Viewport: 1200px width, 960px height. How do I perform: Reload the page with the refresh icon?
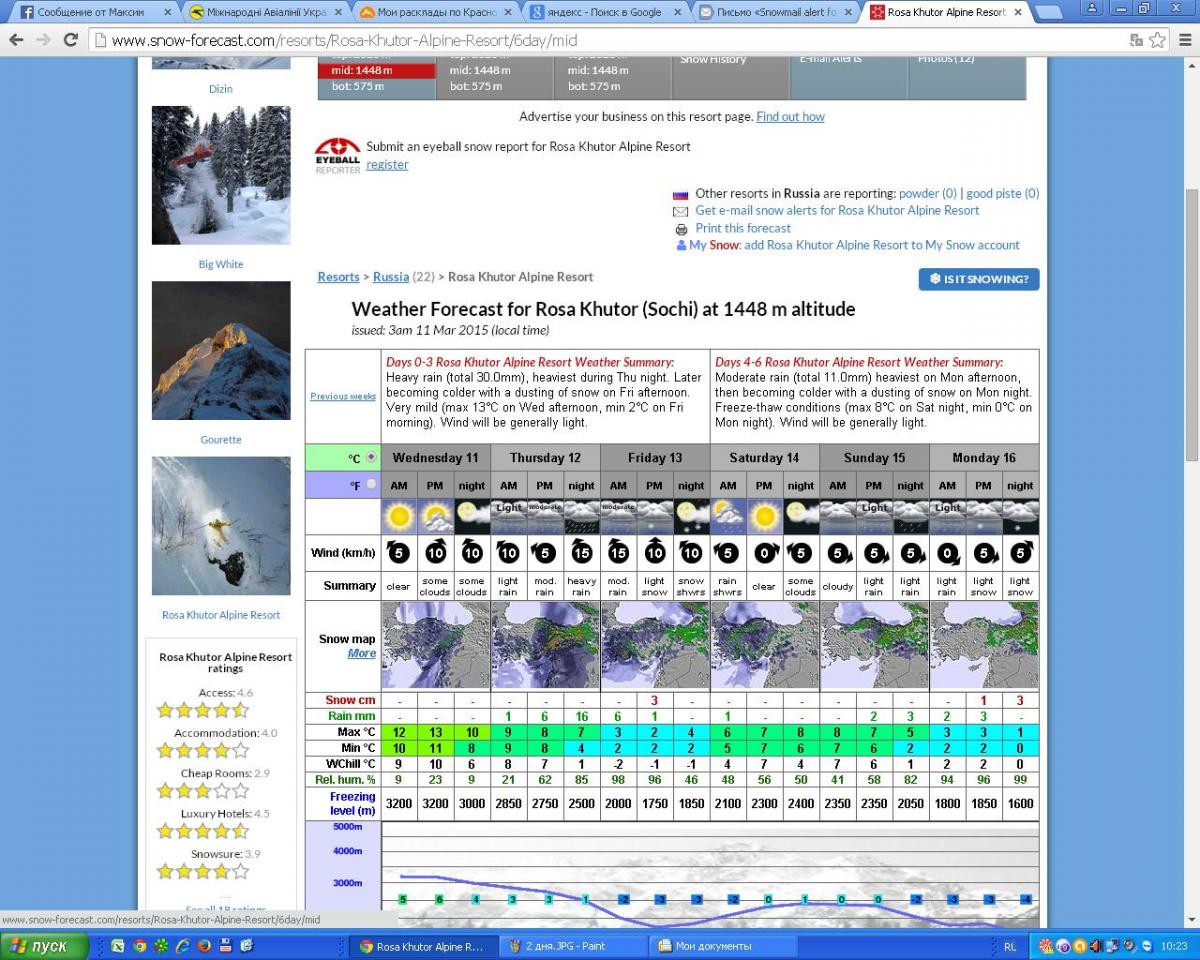[x=70, y=41]
